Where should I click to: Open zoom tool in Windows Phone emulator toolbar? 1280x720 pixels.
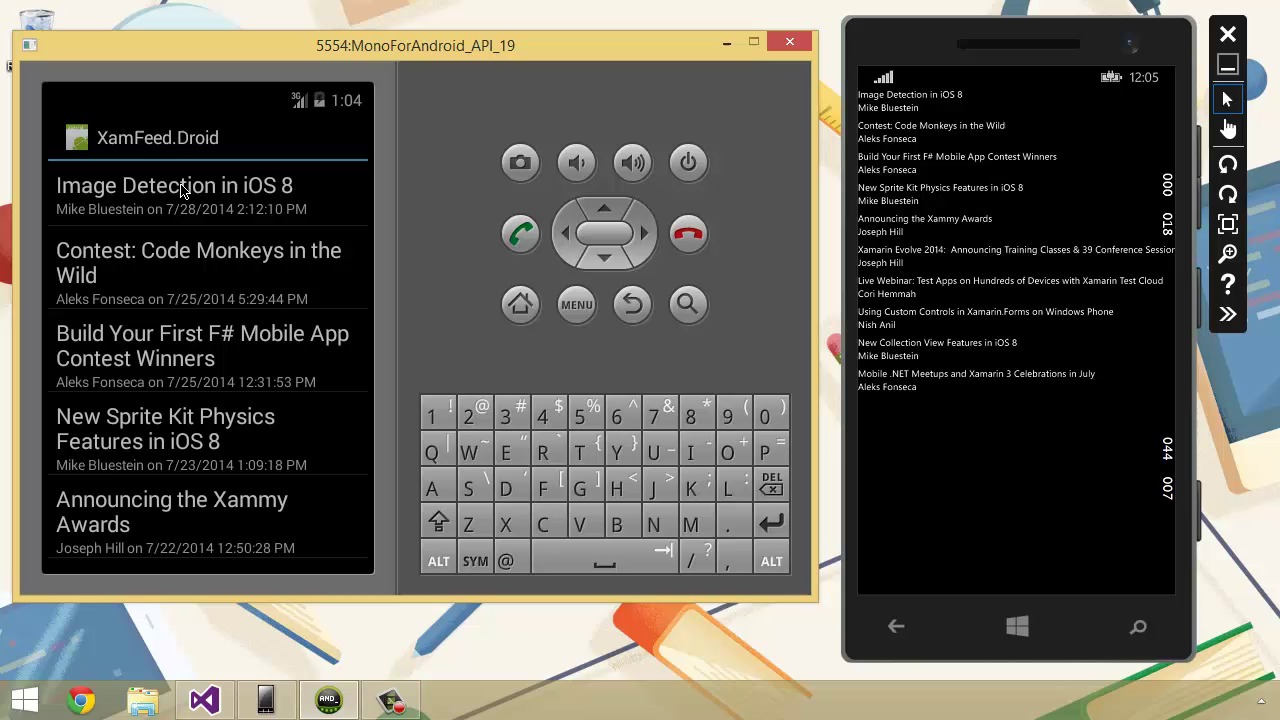(x=1227, y=254)
